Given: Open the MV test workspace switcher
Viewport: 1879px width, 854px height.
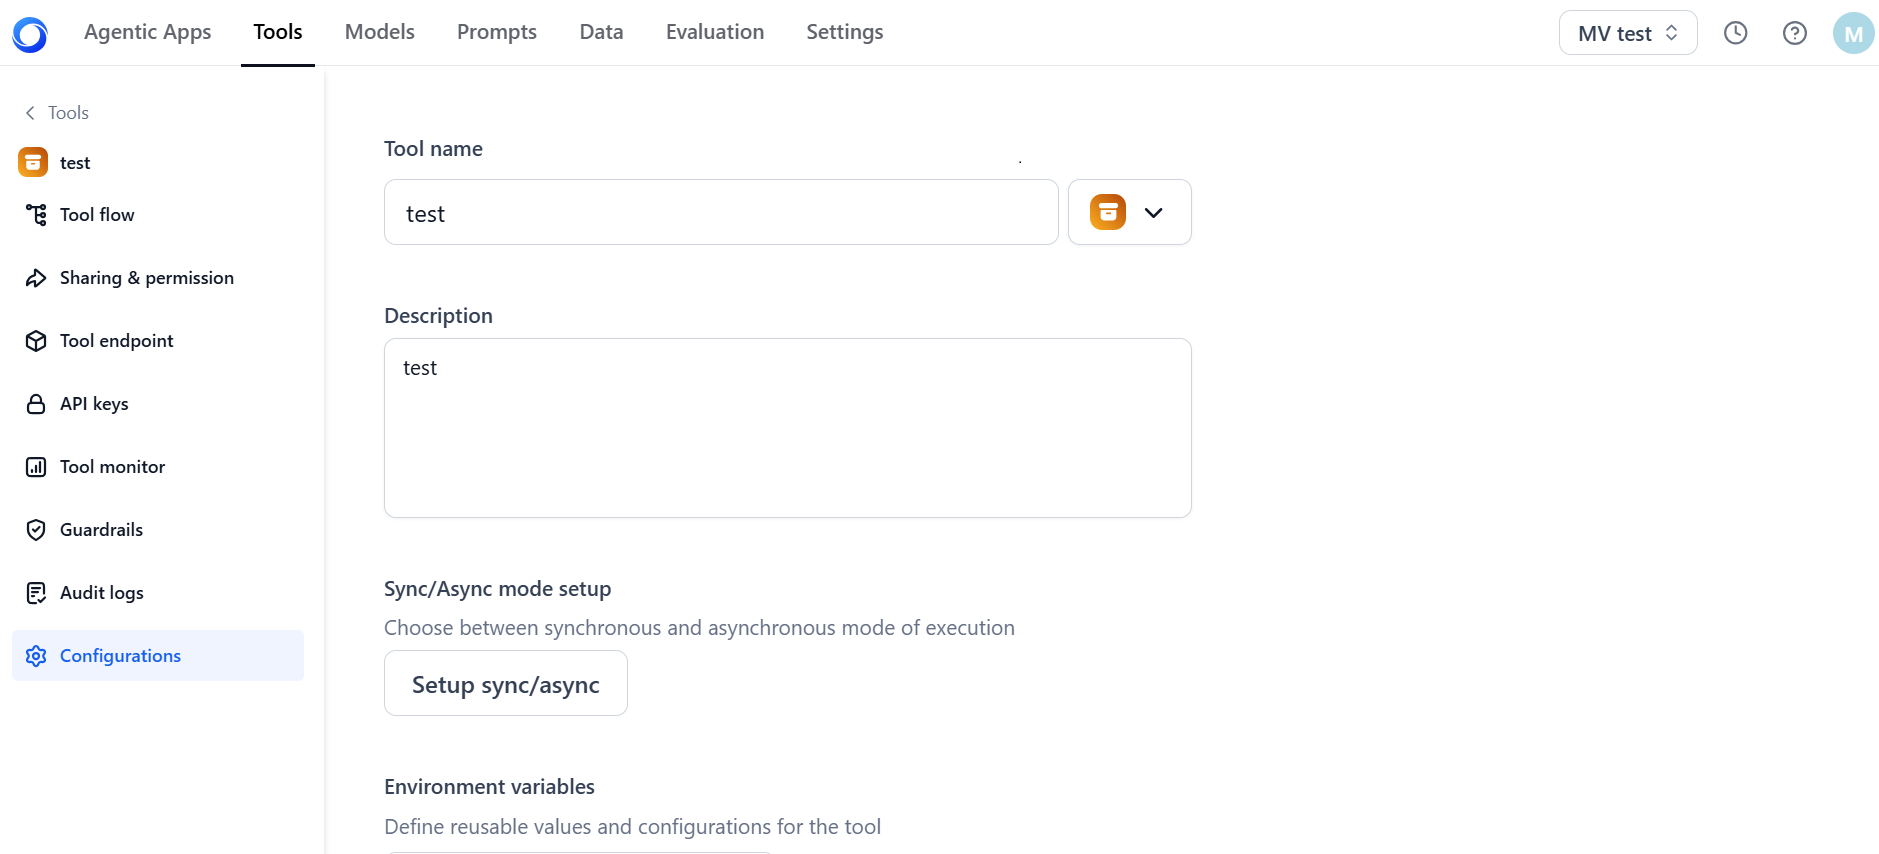Looking at the screenshot, I should coord(1627,33).
